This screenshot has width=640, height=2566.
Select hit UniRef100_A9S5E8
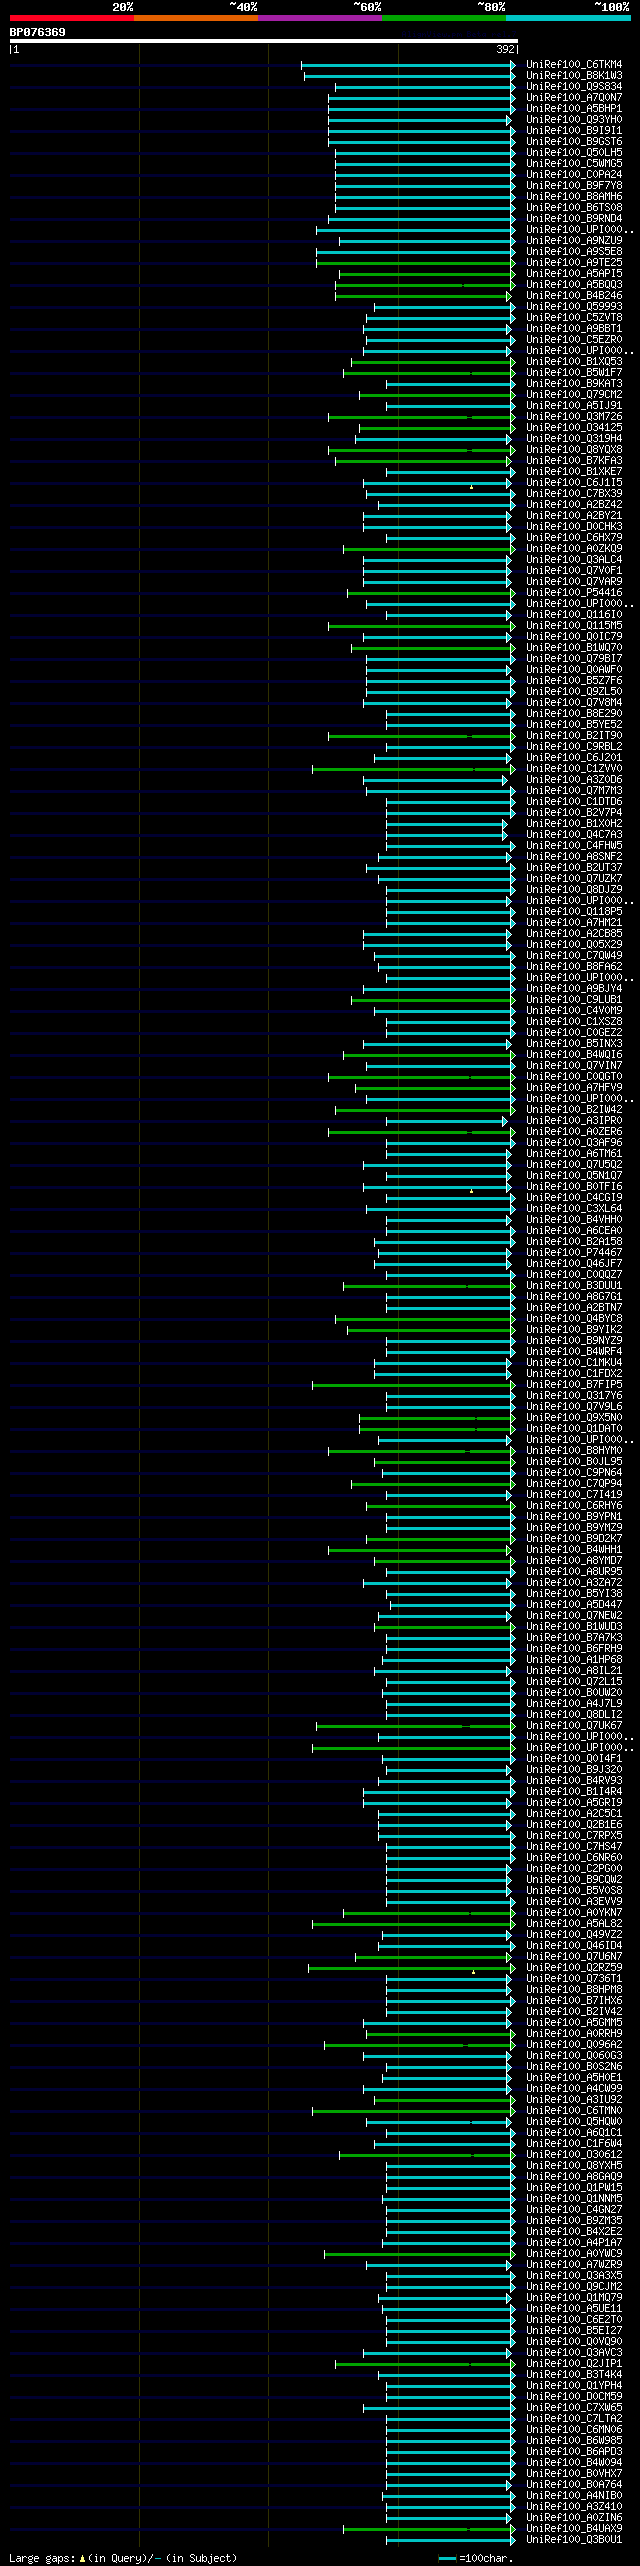click(574, 252)
